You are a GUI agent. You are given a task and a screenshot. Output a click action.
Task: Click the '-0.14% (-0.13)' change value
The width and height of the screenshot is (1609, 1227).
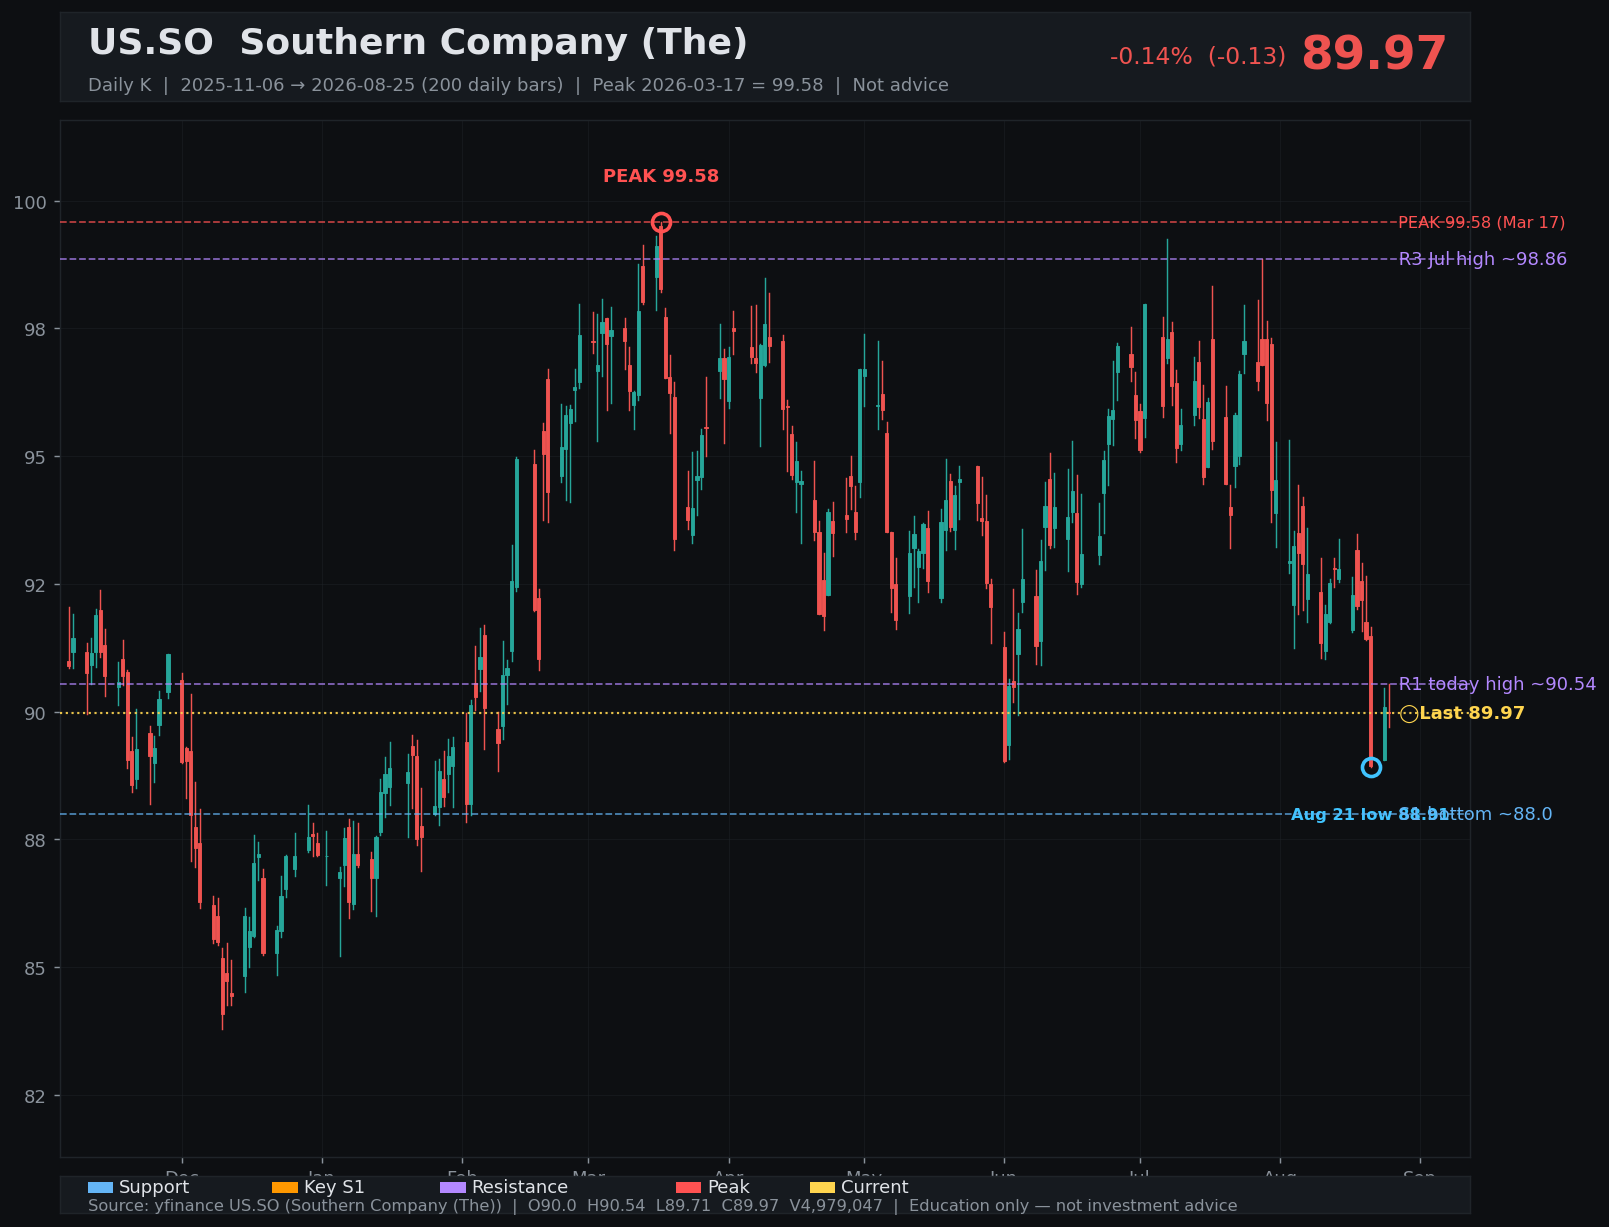point(1197,57)
